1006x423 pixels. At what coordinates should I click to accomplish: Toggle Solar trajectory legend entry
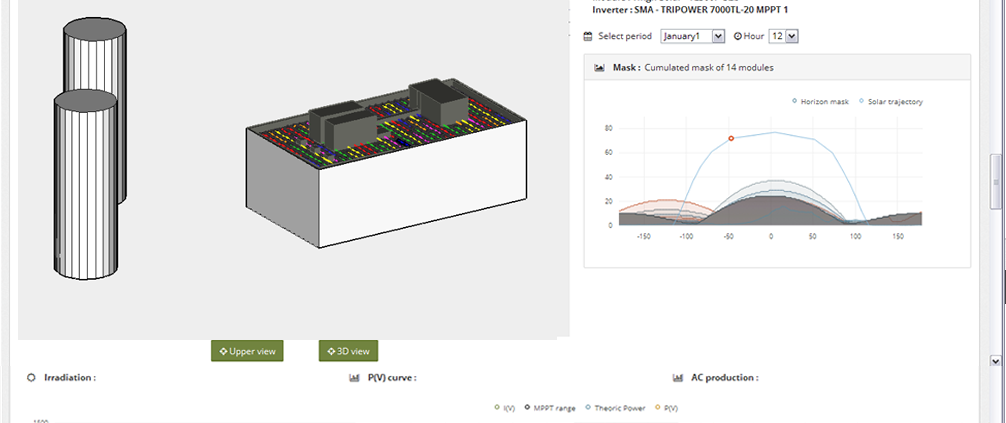[891, 101]
